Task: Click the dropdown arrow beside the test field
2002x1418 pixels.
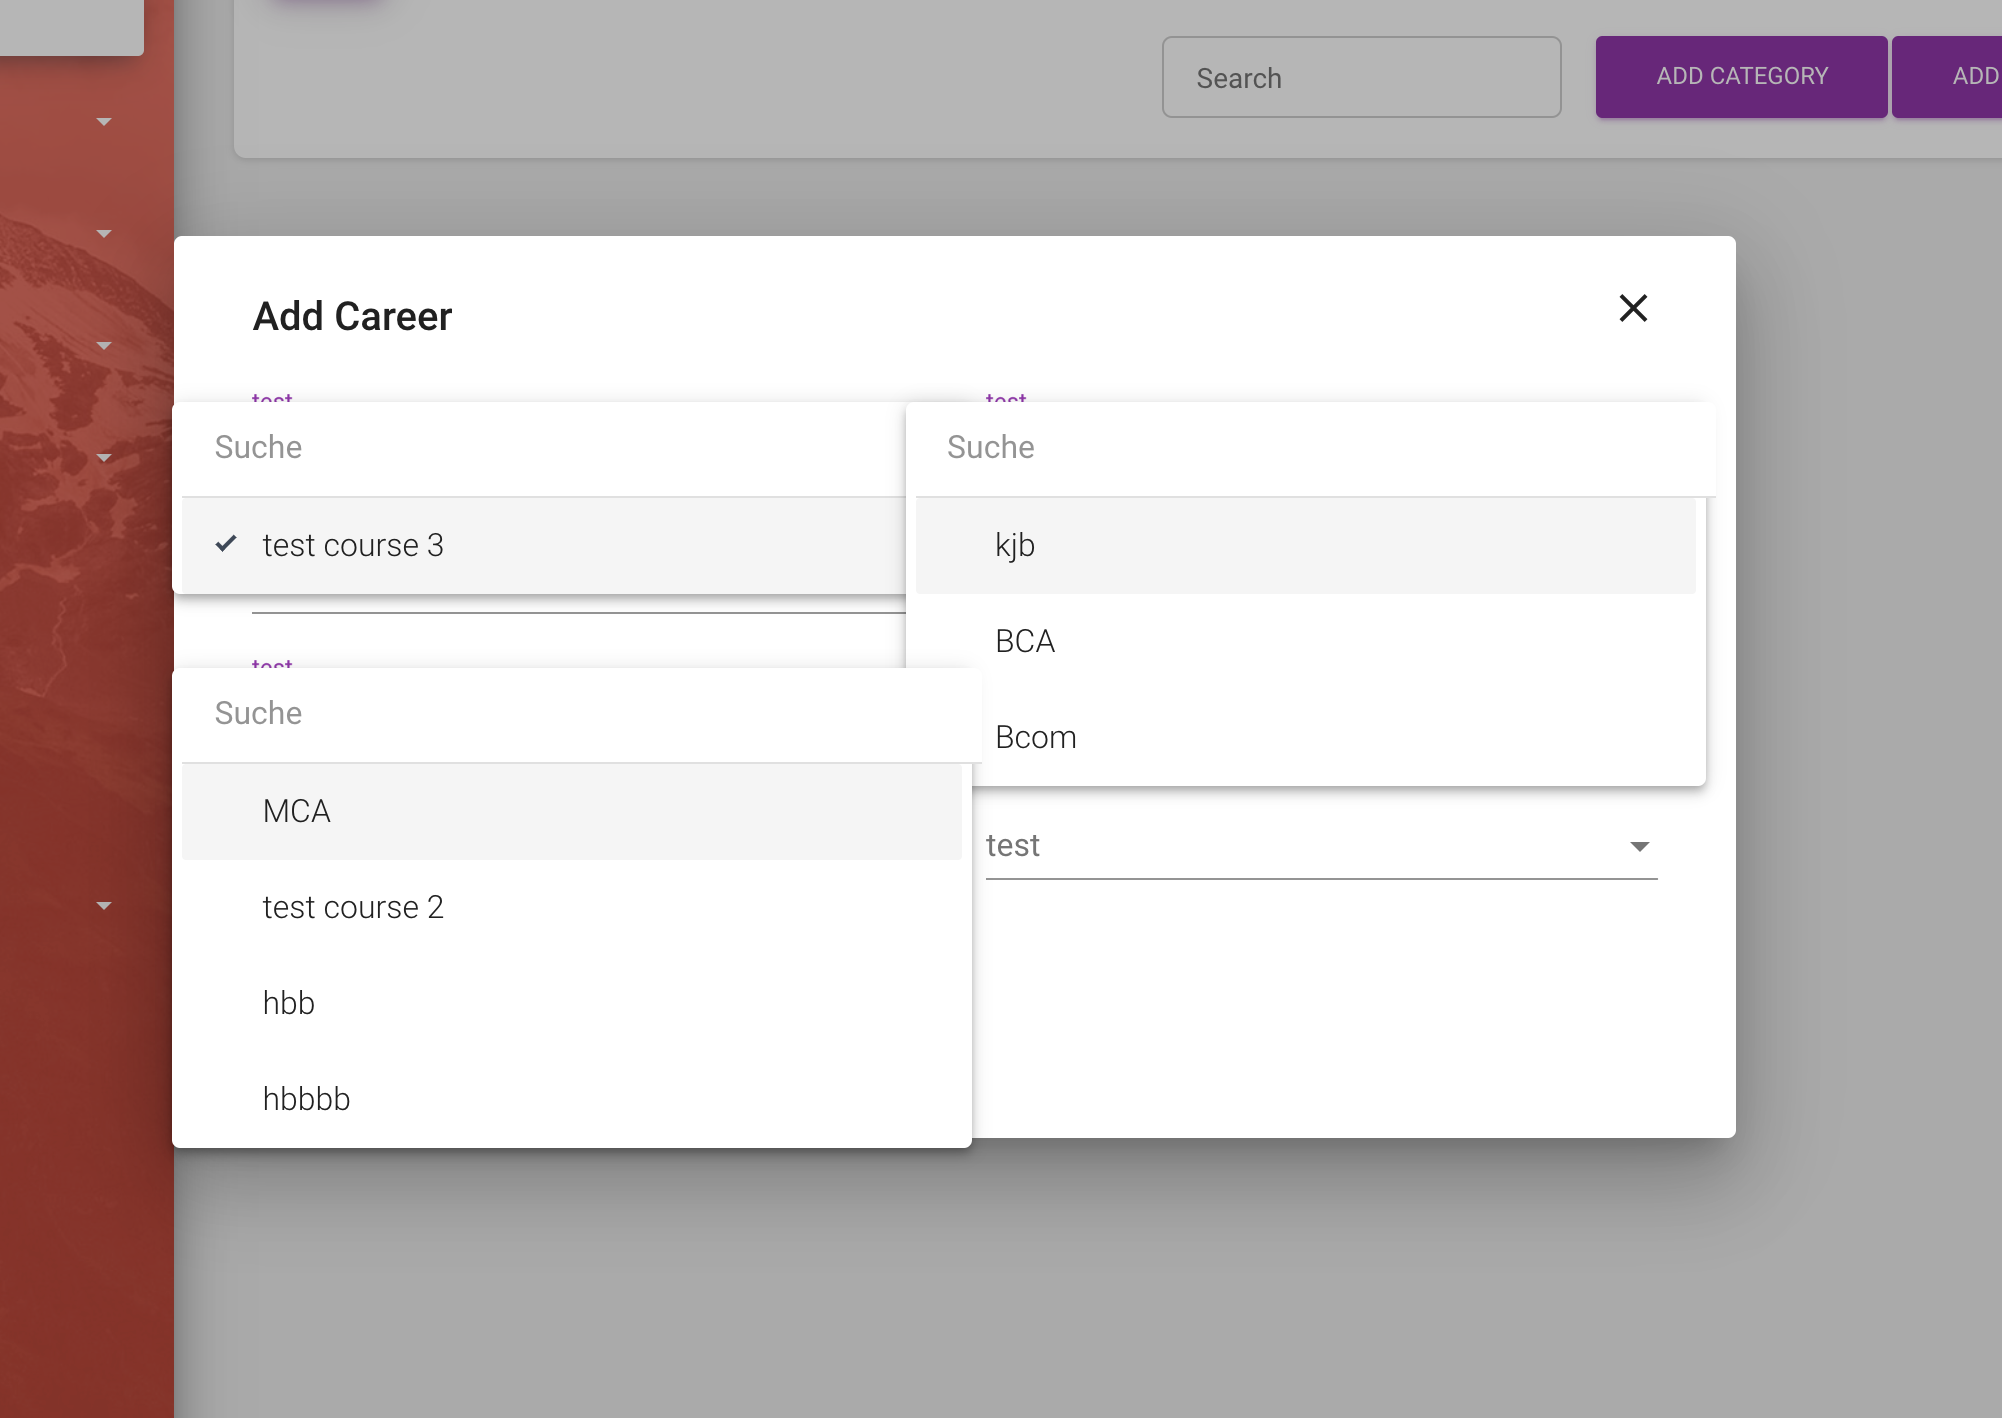Action: click(x=1639, y=845)
